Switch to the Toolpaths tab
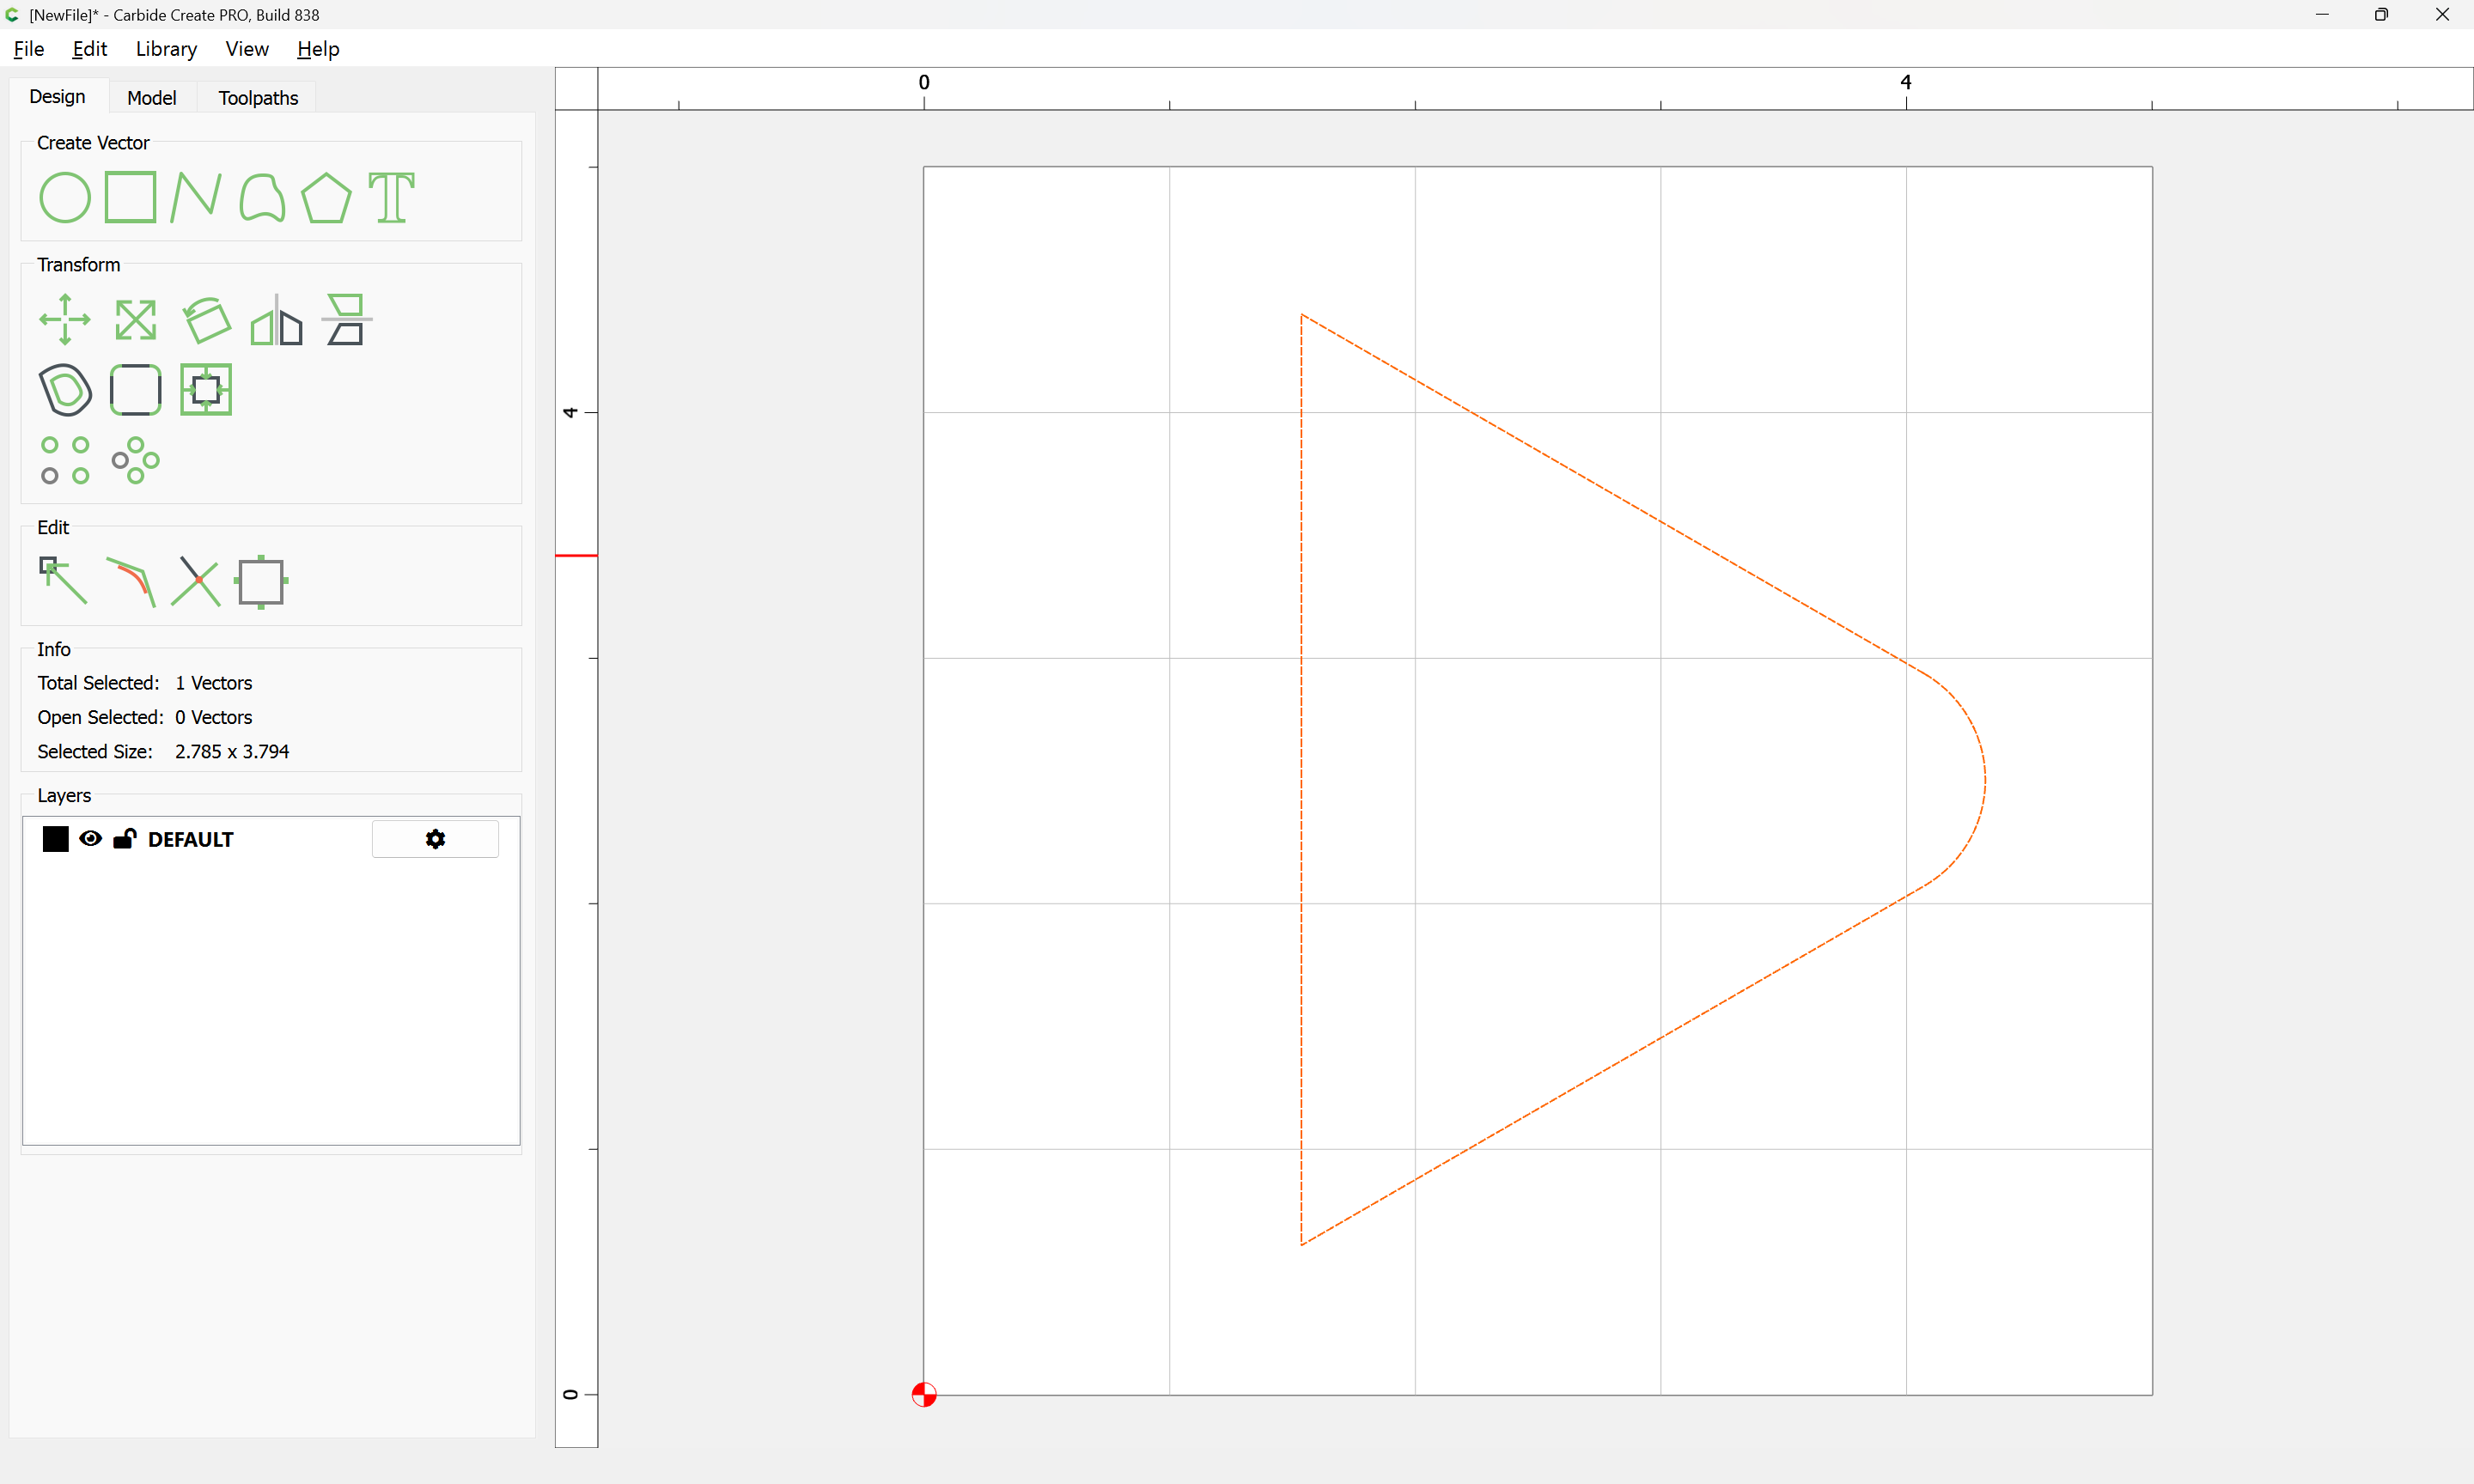This screenshot has height=1484, width=2474. point(258,98)
